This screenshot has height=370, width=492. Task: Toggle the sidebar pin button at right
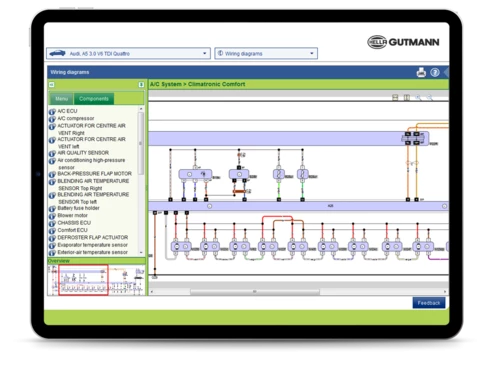tap(141, 85)
